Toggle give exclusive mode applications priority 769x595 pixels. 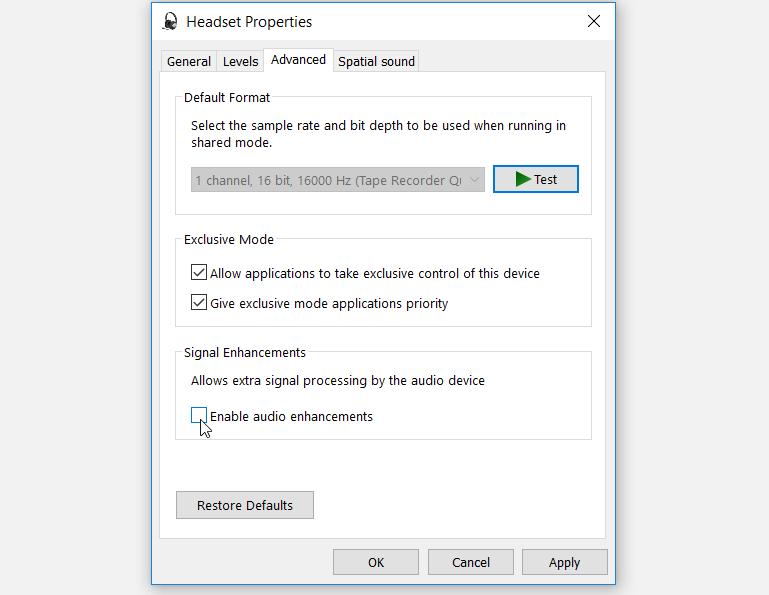click(199, 302)
